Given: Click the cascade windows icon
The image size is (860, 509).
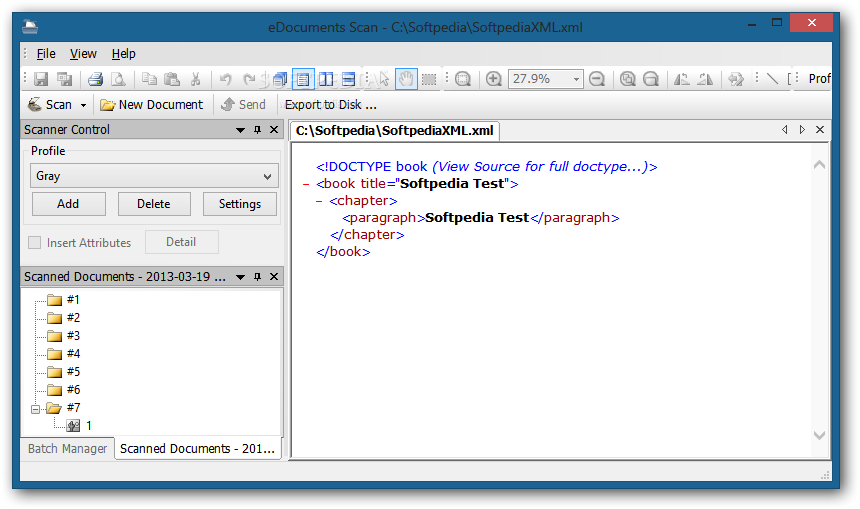Looking at the screenshot, I should pos(280,79).
